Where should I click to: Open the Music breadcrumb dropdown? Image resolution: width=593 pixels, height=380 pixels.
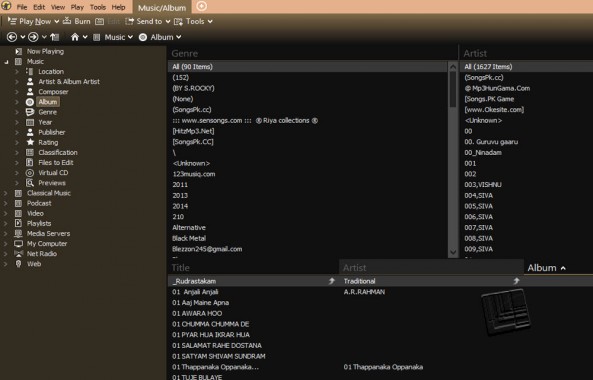click(x=130, y=37)
